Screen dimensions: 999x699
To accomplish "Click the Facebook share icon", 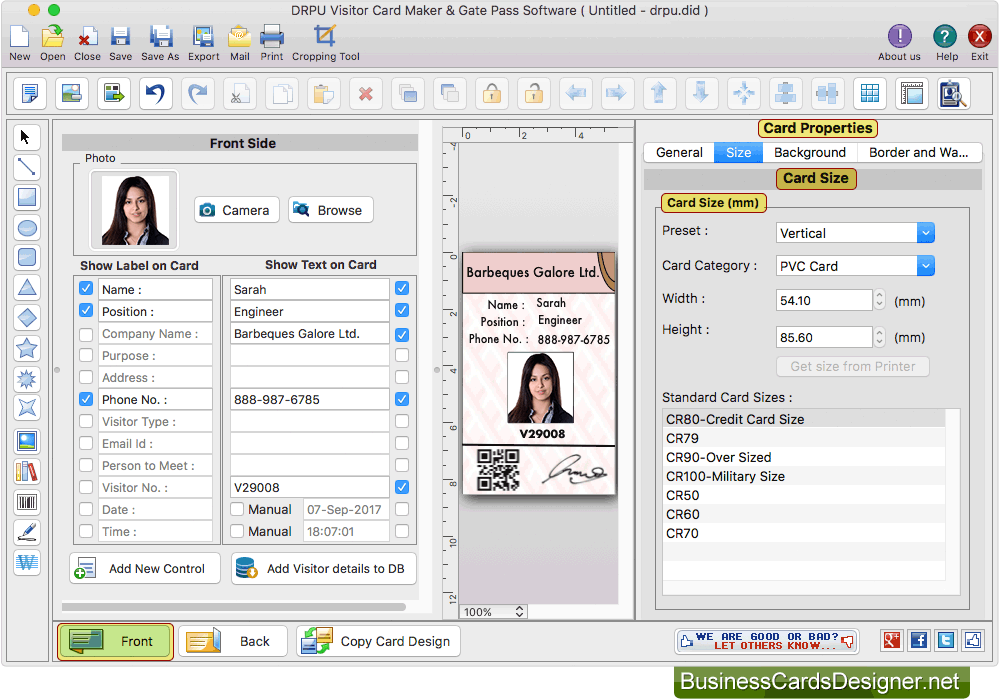I will click(919, 640).
